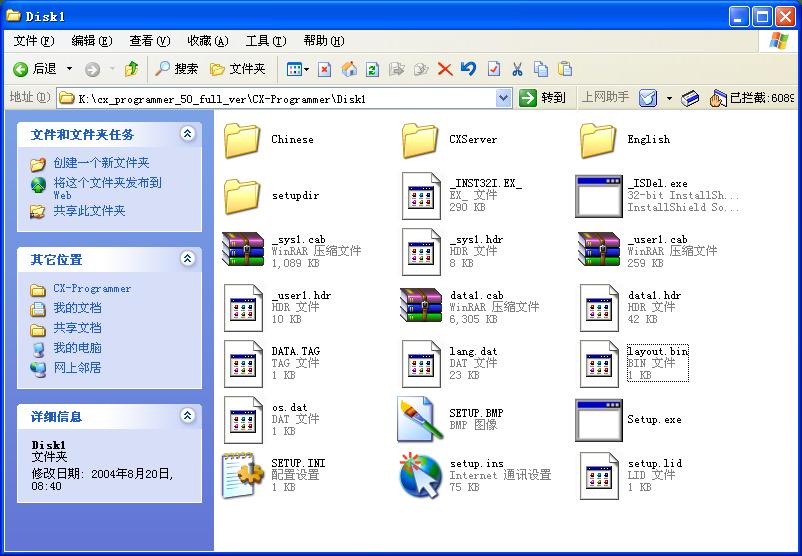This screenshot has height=556, width=802.
Task: Select the data1.cab archive
Action: (470, 307)
